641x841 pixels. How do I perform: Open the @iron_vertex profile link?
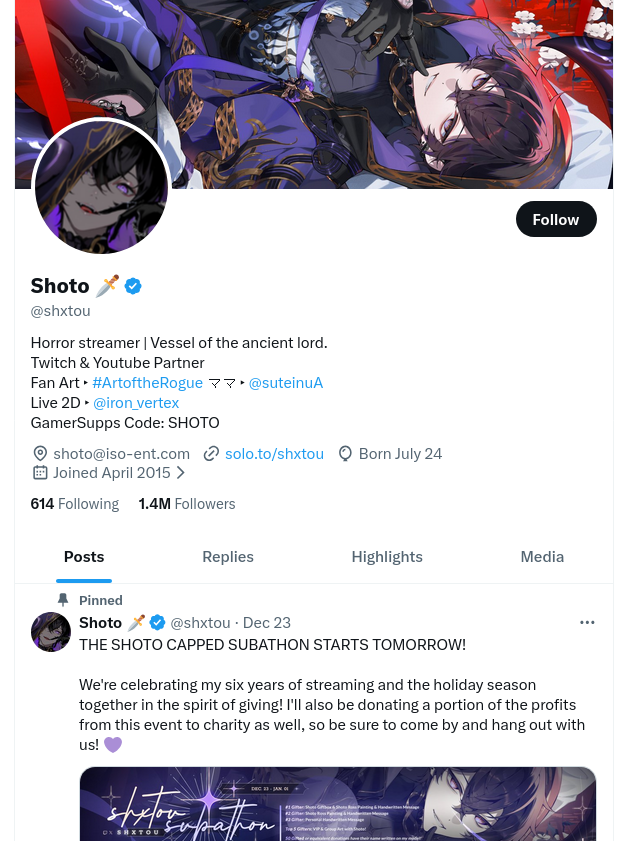pyautogui.click(x=136, y=402)
